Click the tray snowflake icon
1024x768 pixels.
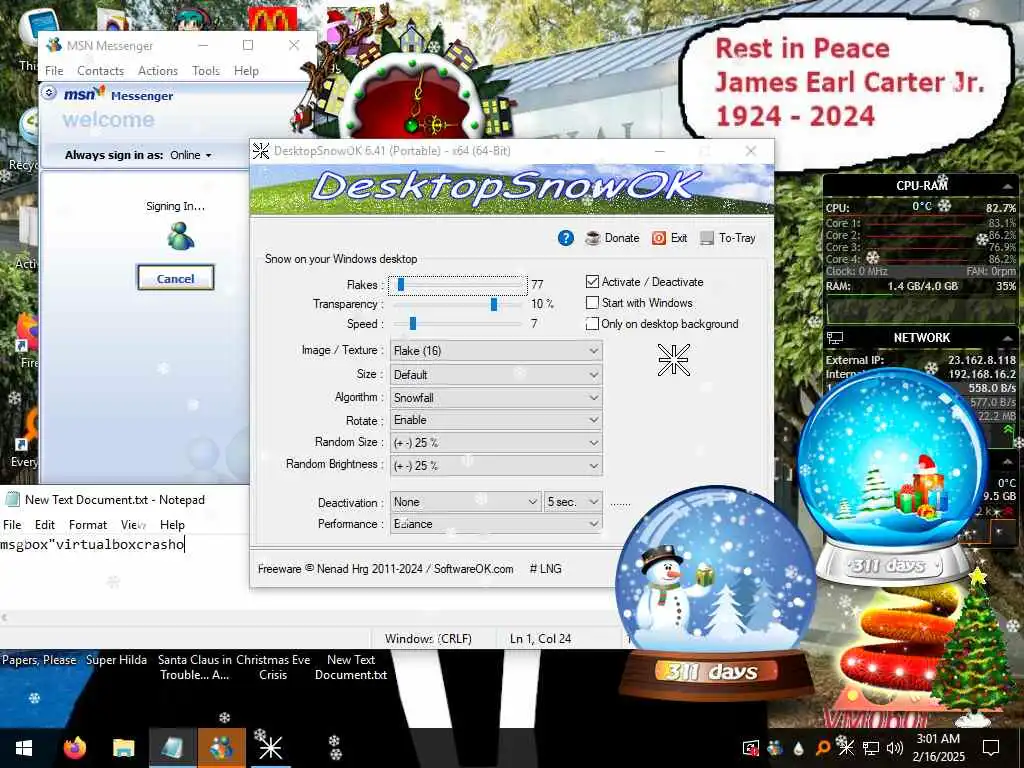pyautogui.click(x=846, y=747)
